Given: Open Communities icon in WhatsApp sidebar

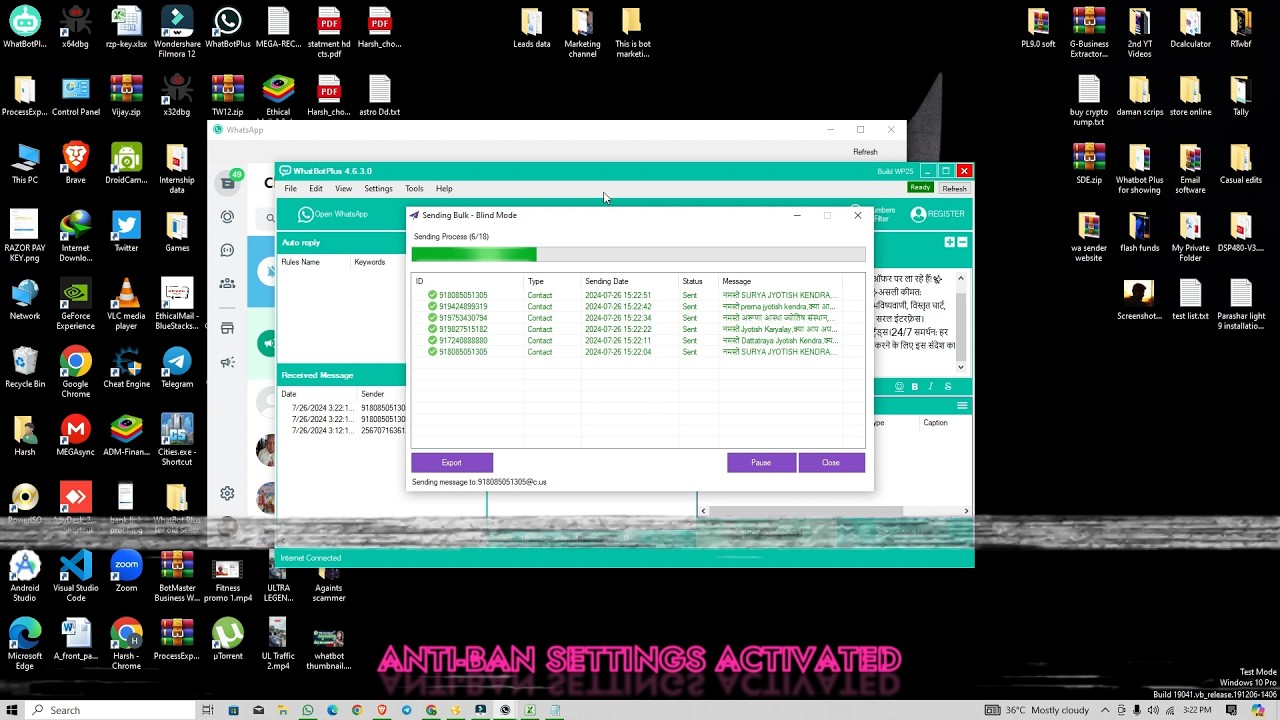Looking at the screenshot, I should (228, 283).
